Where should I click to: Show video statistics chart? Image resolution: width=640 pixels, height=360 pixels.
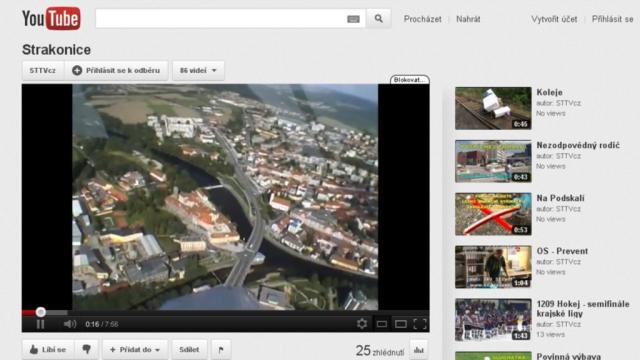(x=419, y=350)
